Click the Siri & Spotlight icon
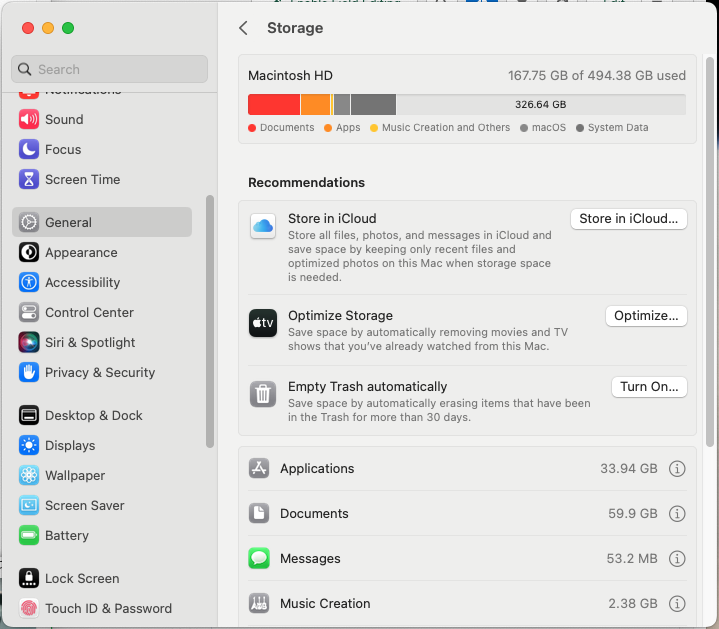This screenshot has height=629, width=719. pos(28,342)
